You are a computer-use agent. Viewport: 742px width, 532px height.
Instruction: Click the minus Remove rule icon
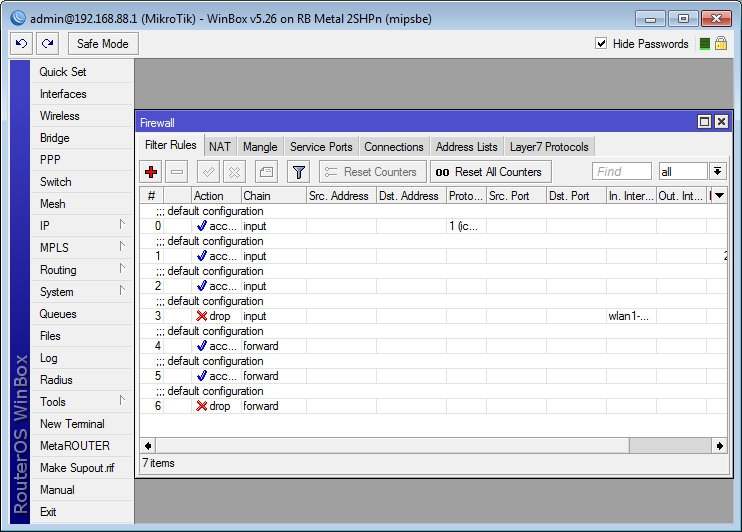(177, 172)
